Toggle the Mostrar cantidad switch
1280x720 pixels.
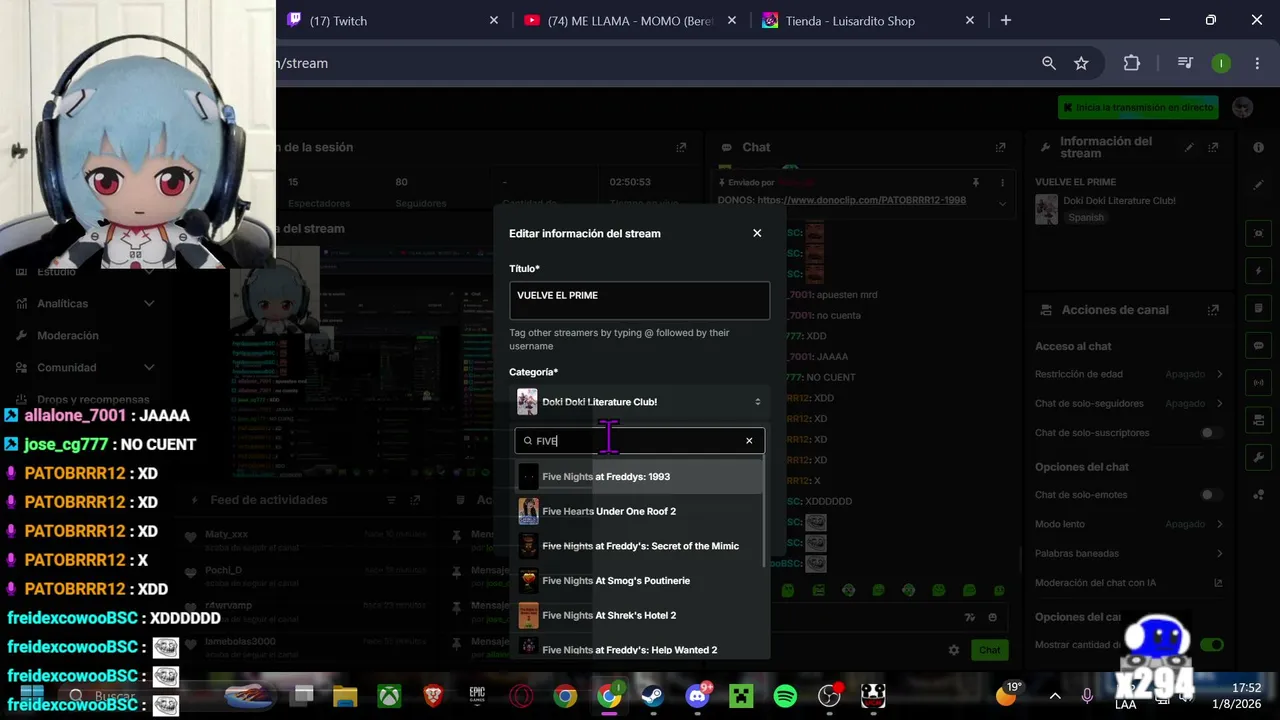1212,645
